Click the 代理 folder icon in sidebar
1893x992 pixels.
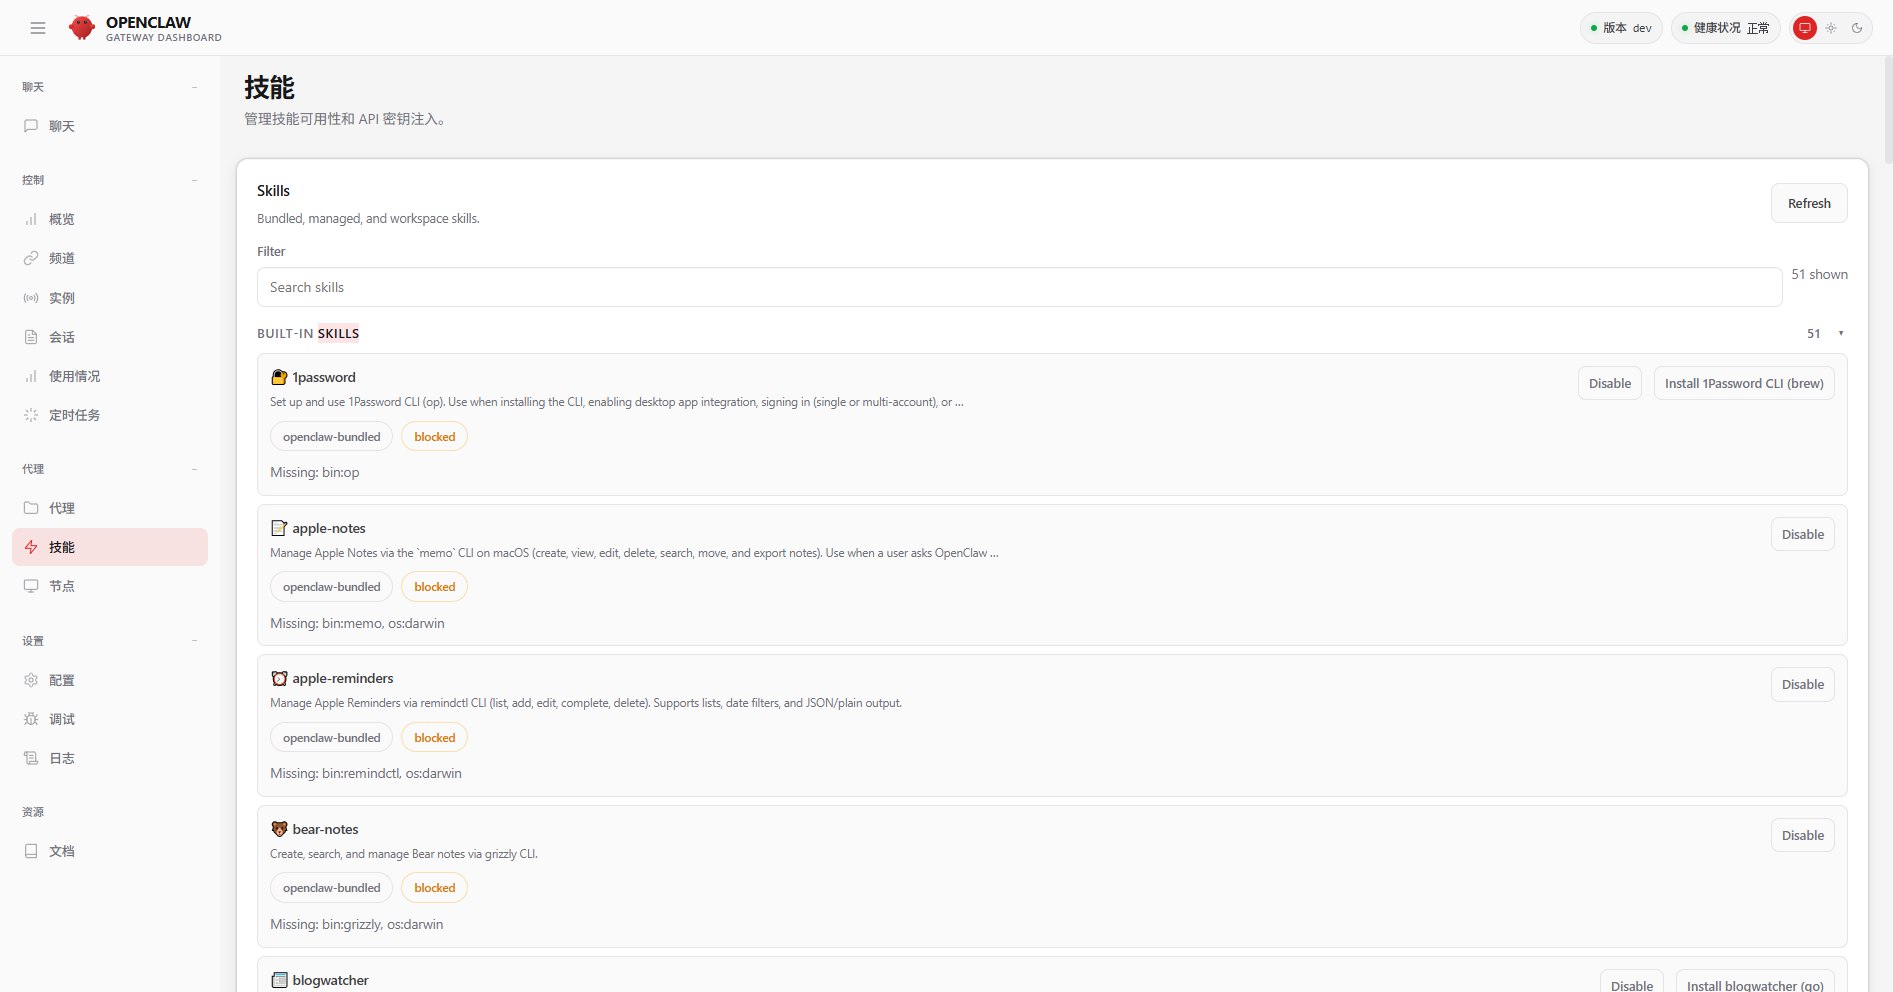31,508
